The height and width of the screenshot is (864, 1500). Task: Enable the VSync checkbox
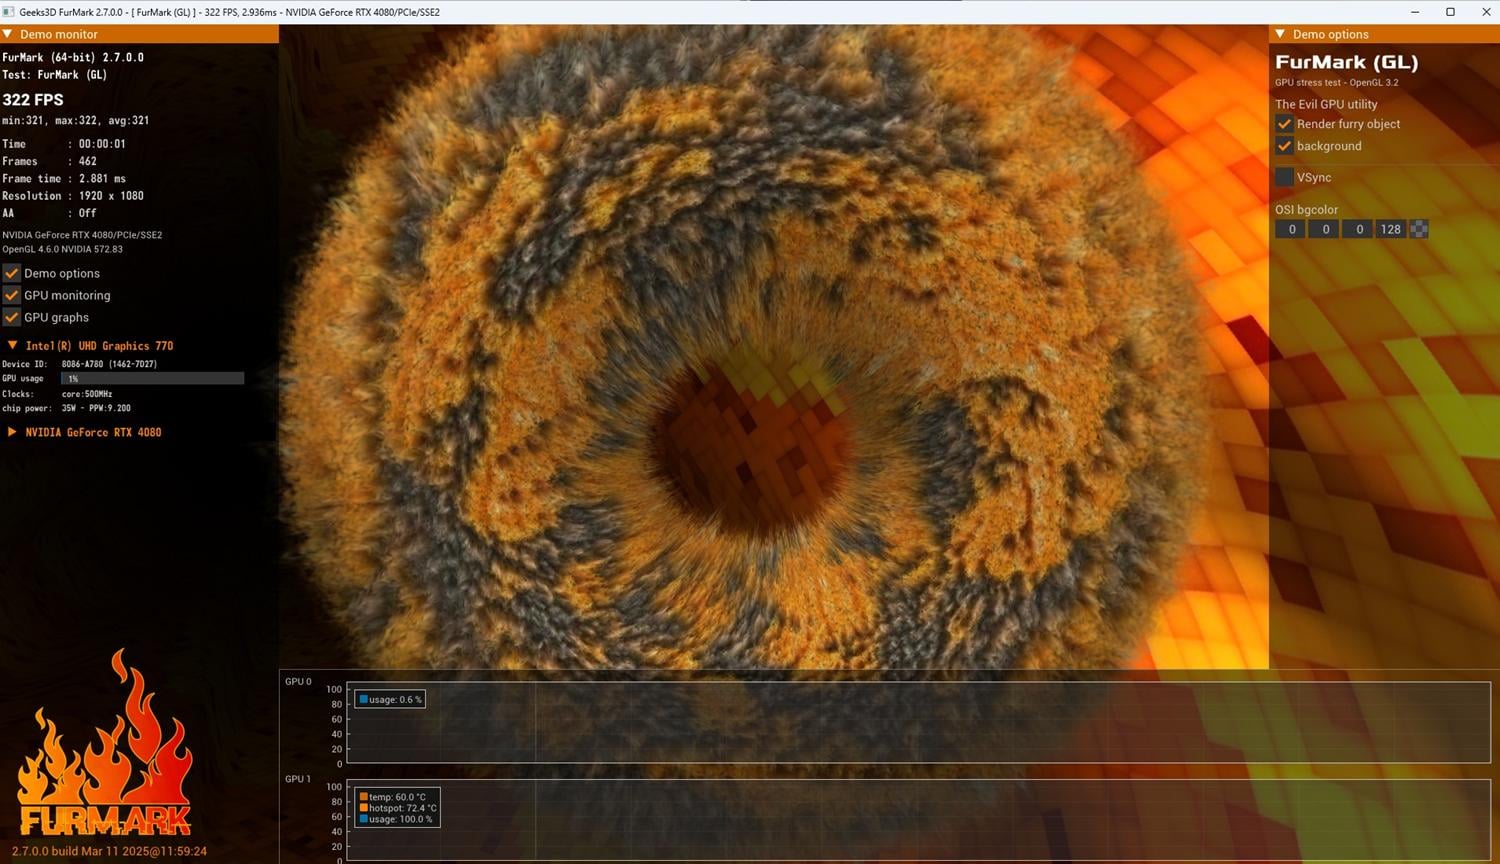(x=1285, y=177)
